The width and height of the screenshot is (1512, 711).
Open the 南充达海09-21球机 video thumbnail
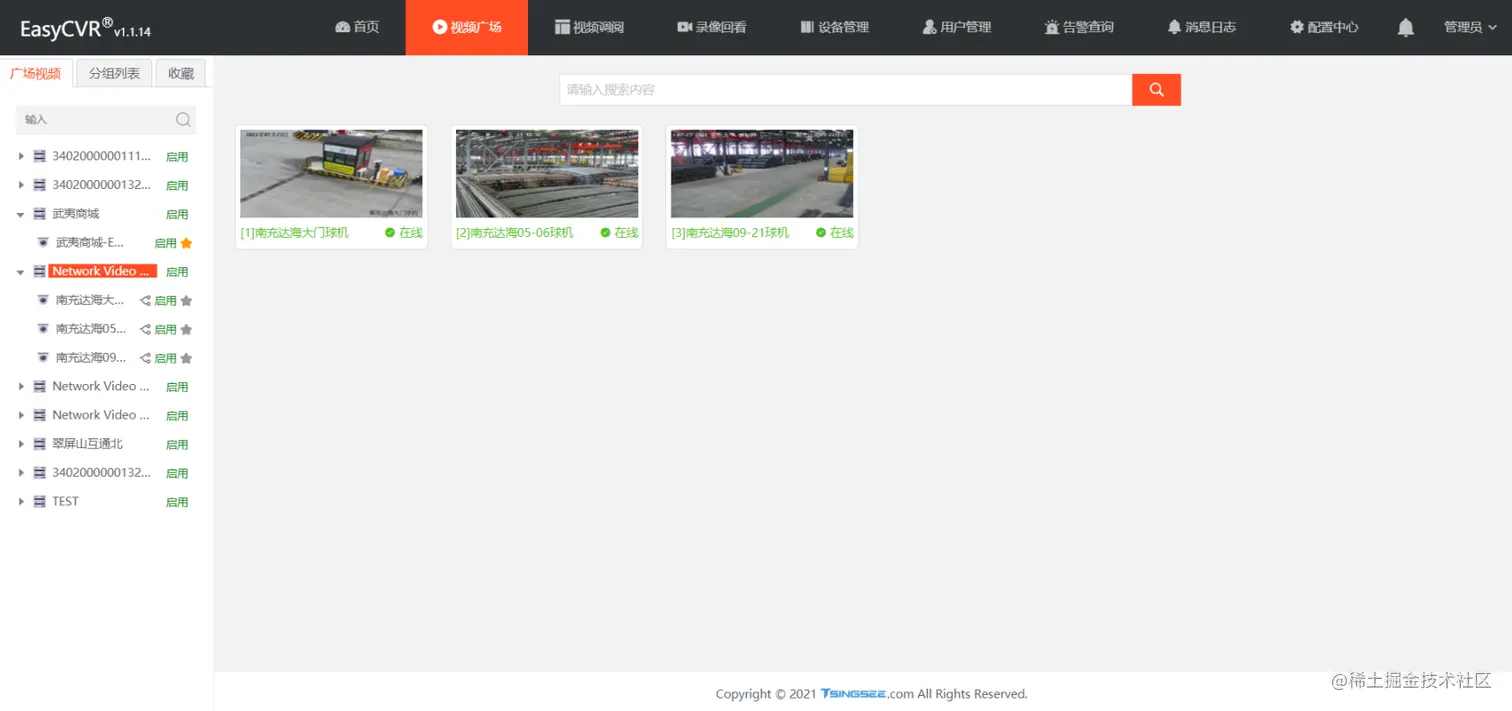click(x=762, y=174)
